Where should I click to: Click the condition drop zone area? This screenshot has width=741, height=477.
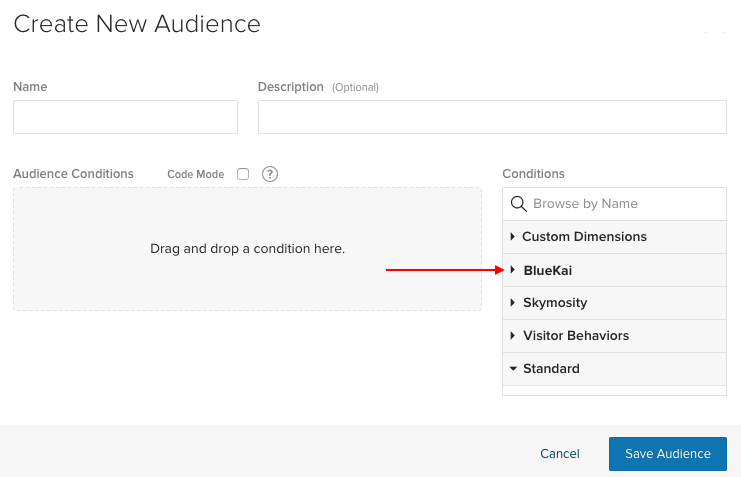[x=247, y=249]
